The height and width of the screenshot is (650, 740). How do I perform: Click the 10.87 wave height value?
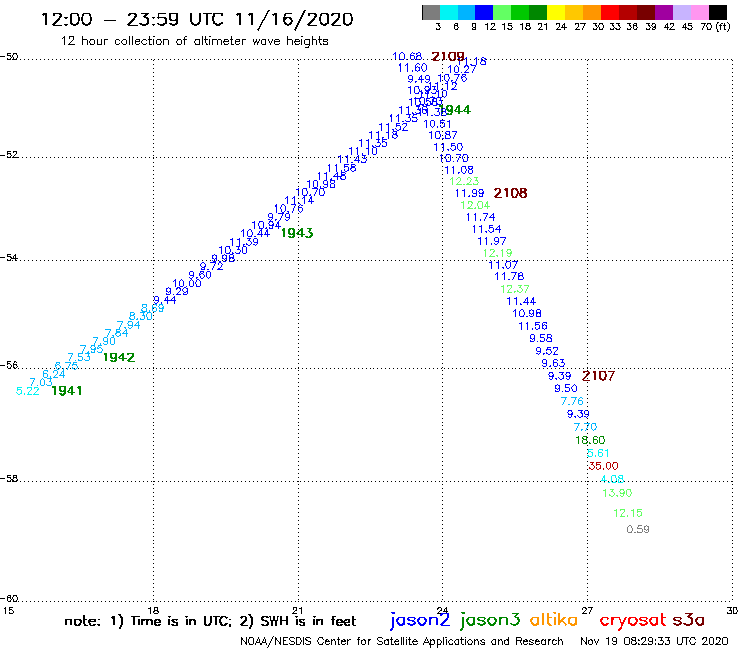coord(442,135)
